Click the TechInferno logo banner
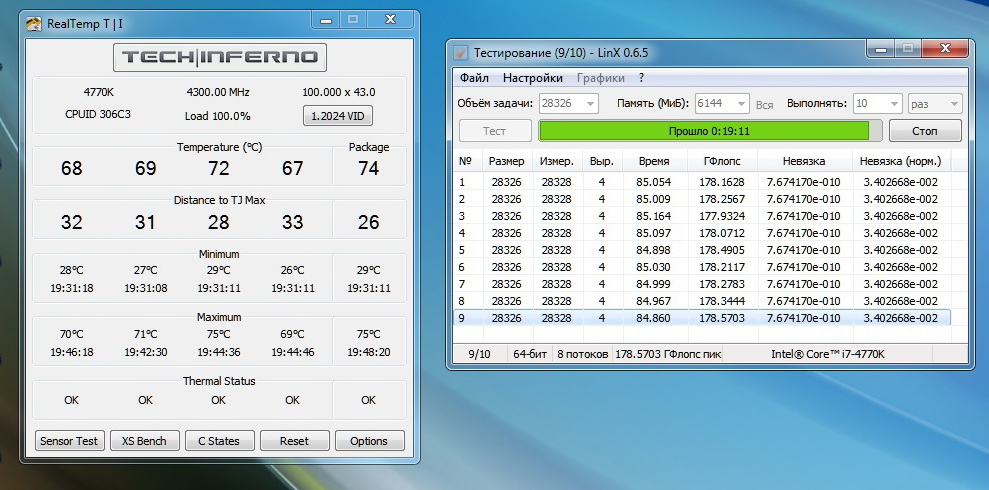 tap(219, 57)
